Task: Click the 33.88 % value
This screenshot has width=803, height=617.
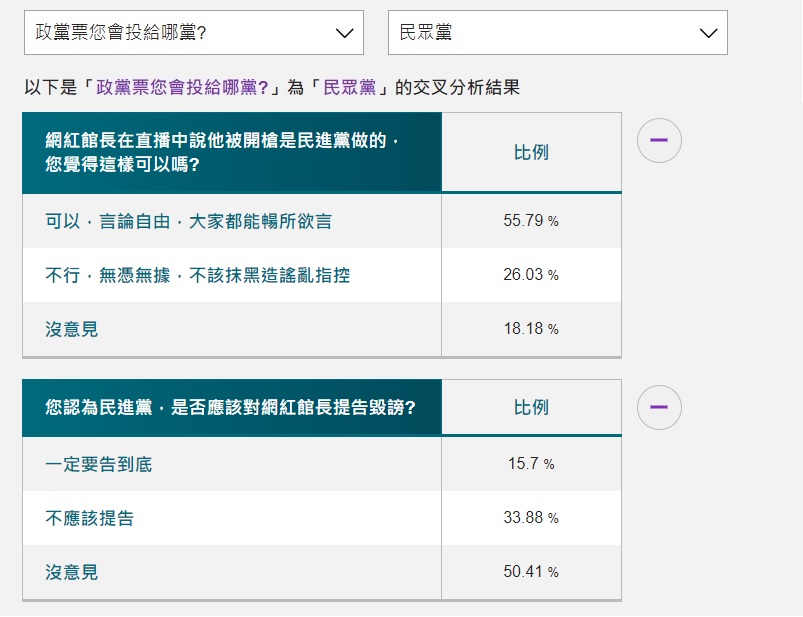Action: click(531, 517)
